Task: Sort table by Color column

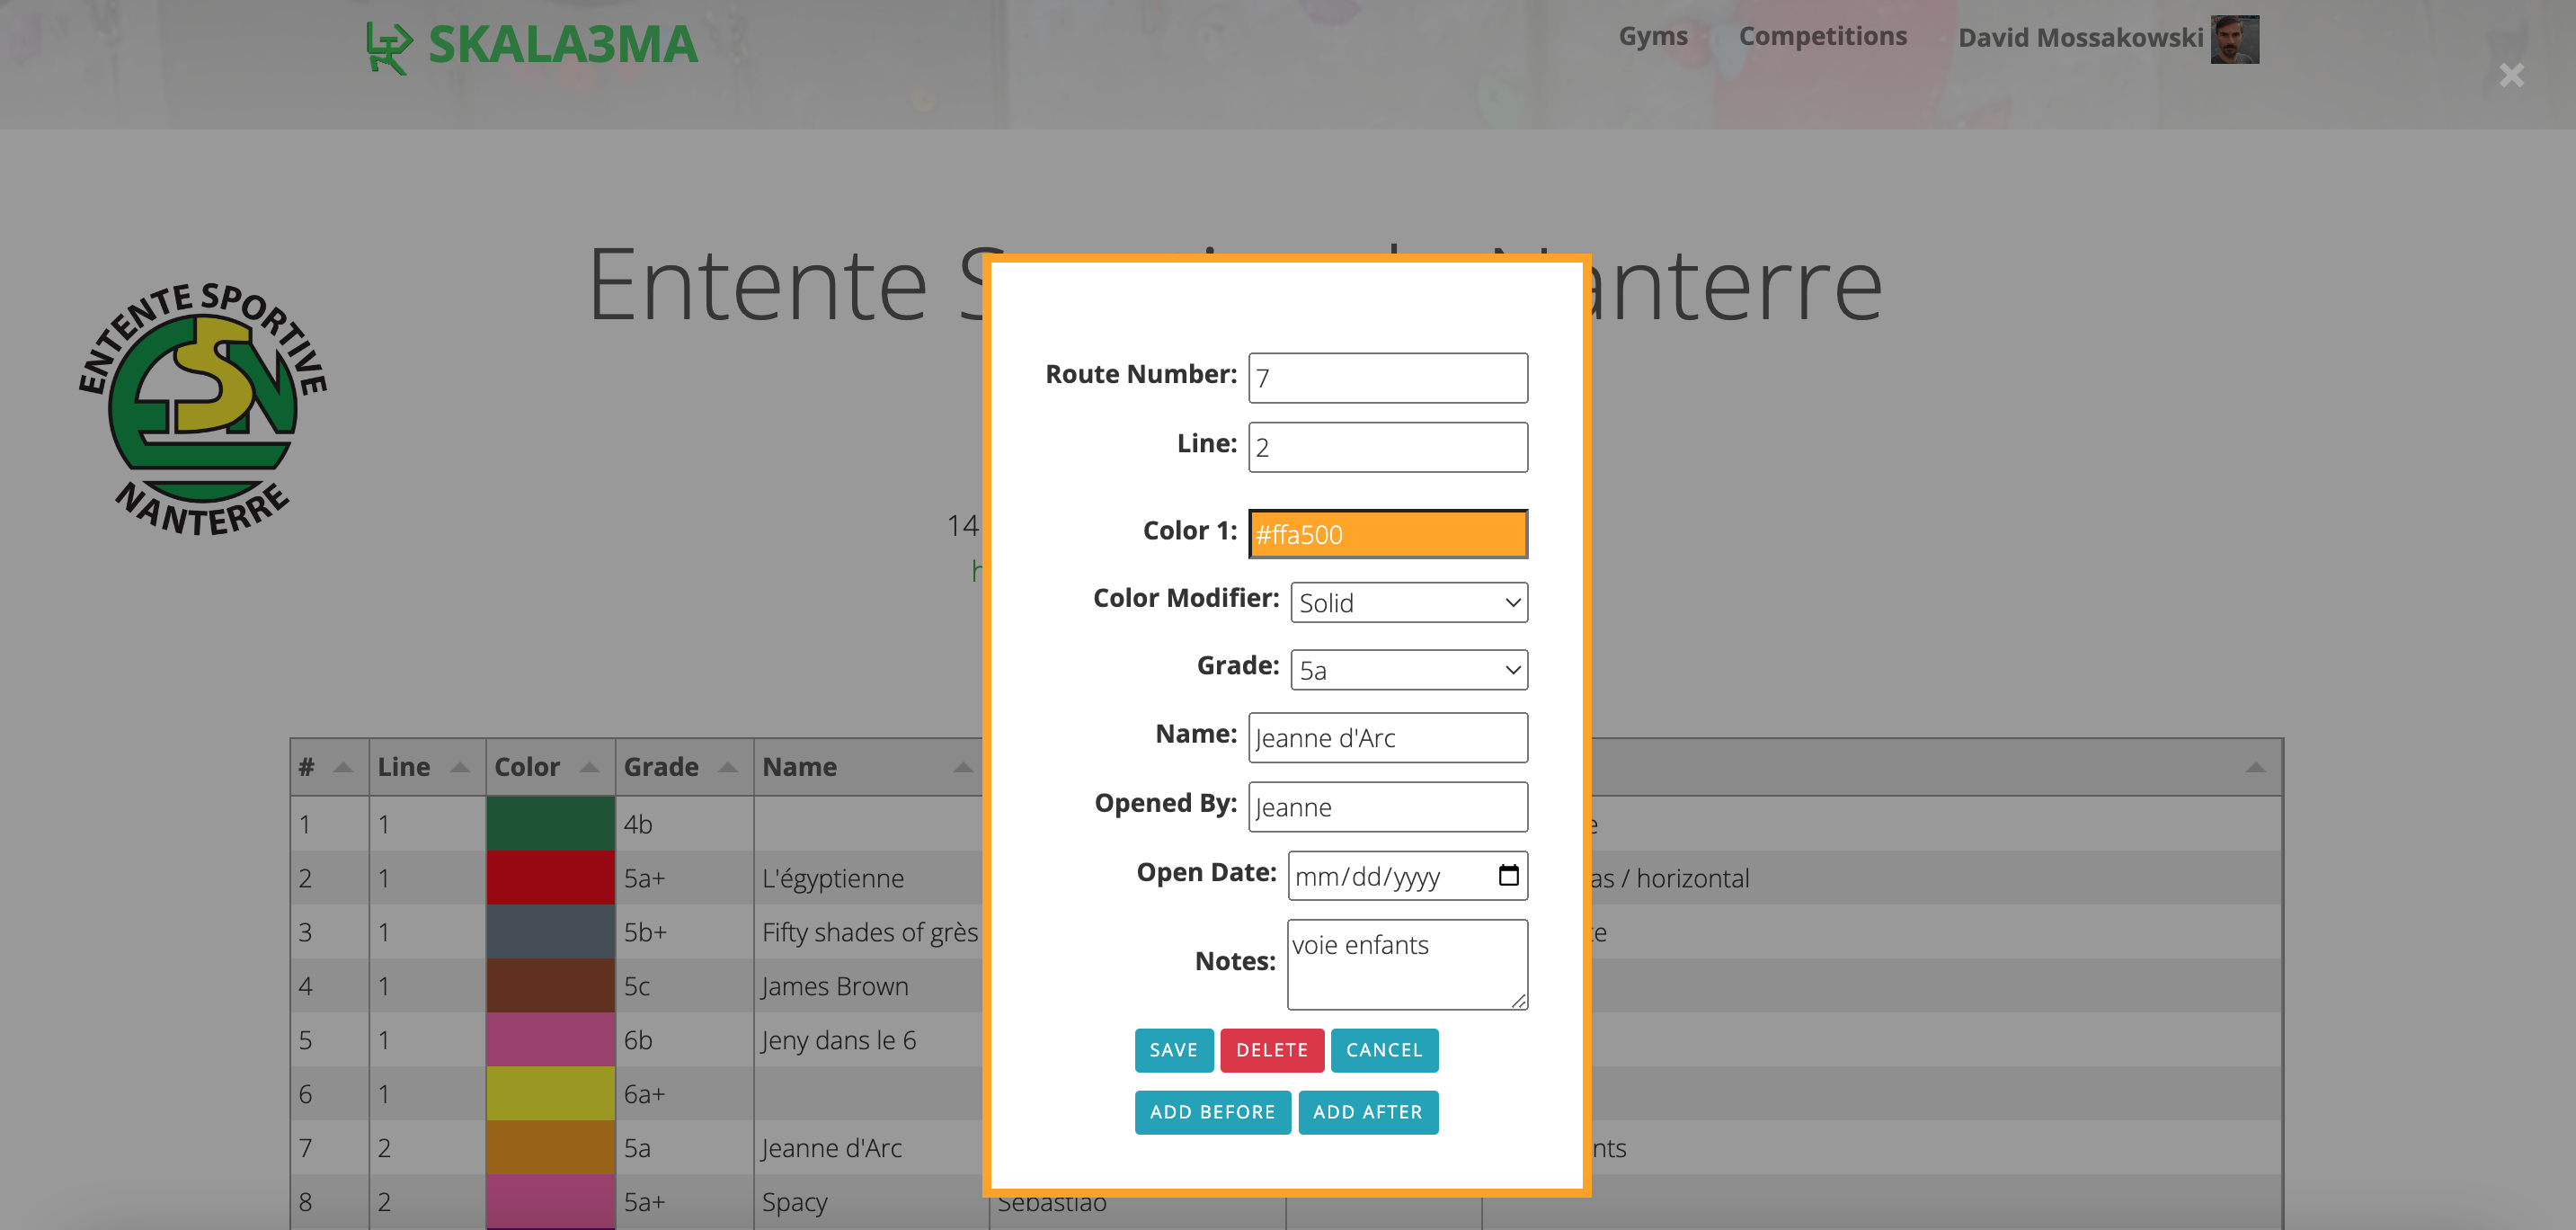Action: [x=589, y=767]
